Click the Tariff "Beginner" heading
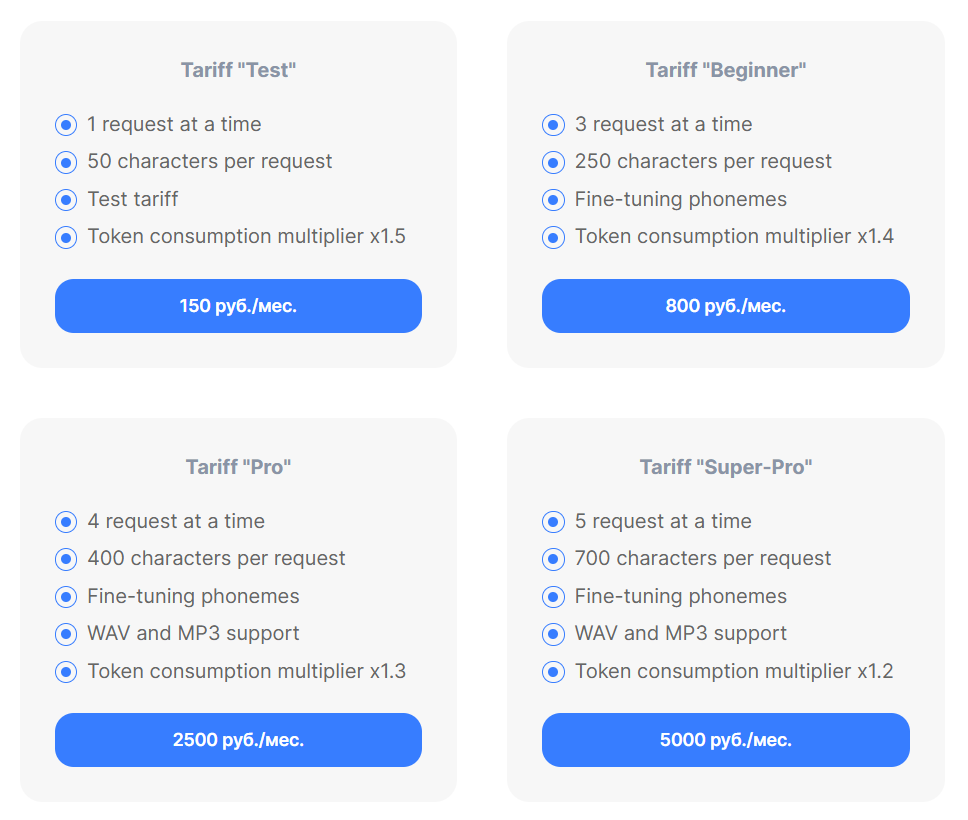 tap(725, 70)
